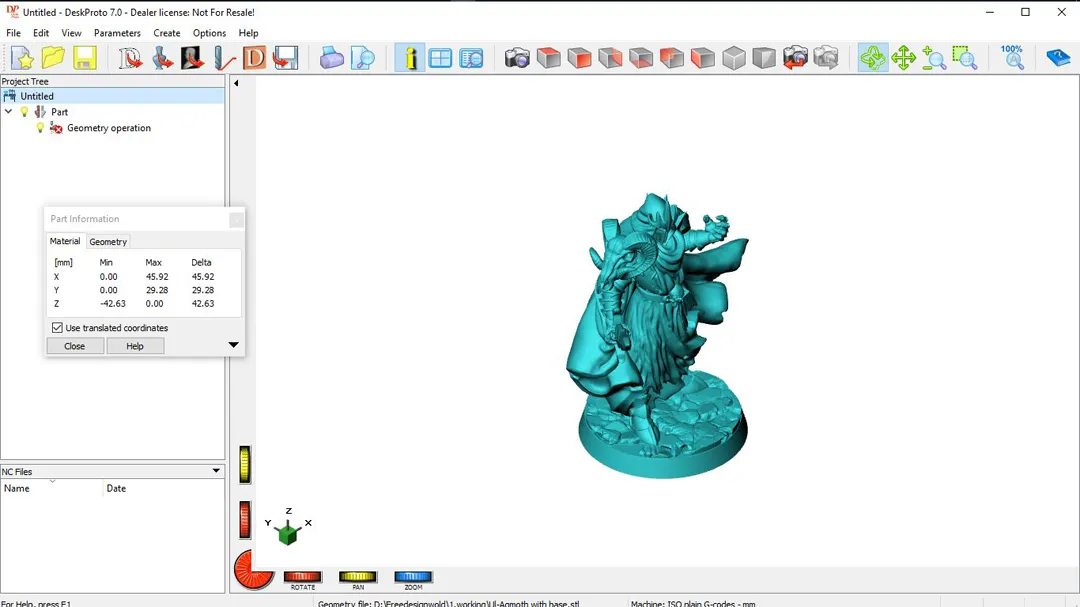Expand Part Information with black down arrow

[x=233, y=345]
